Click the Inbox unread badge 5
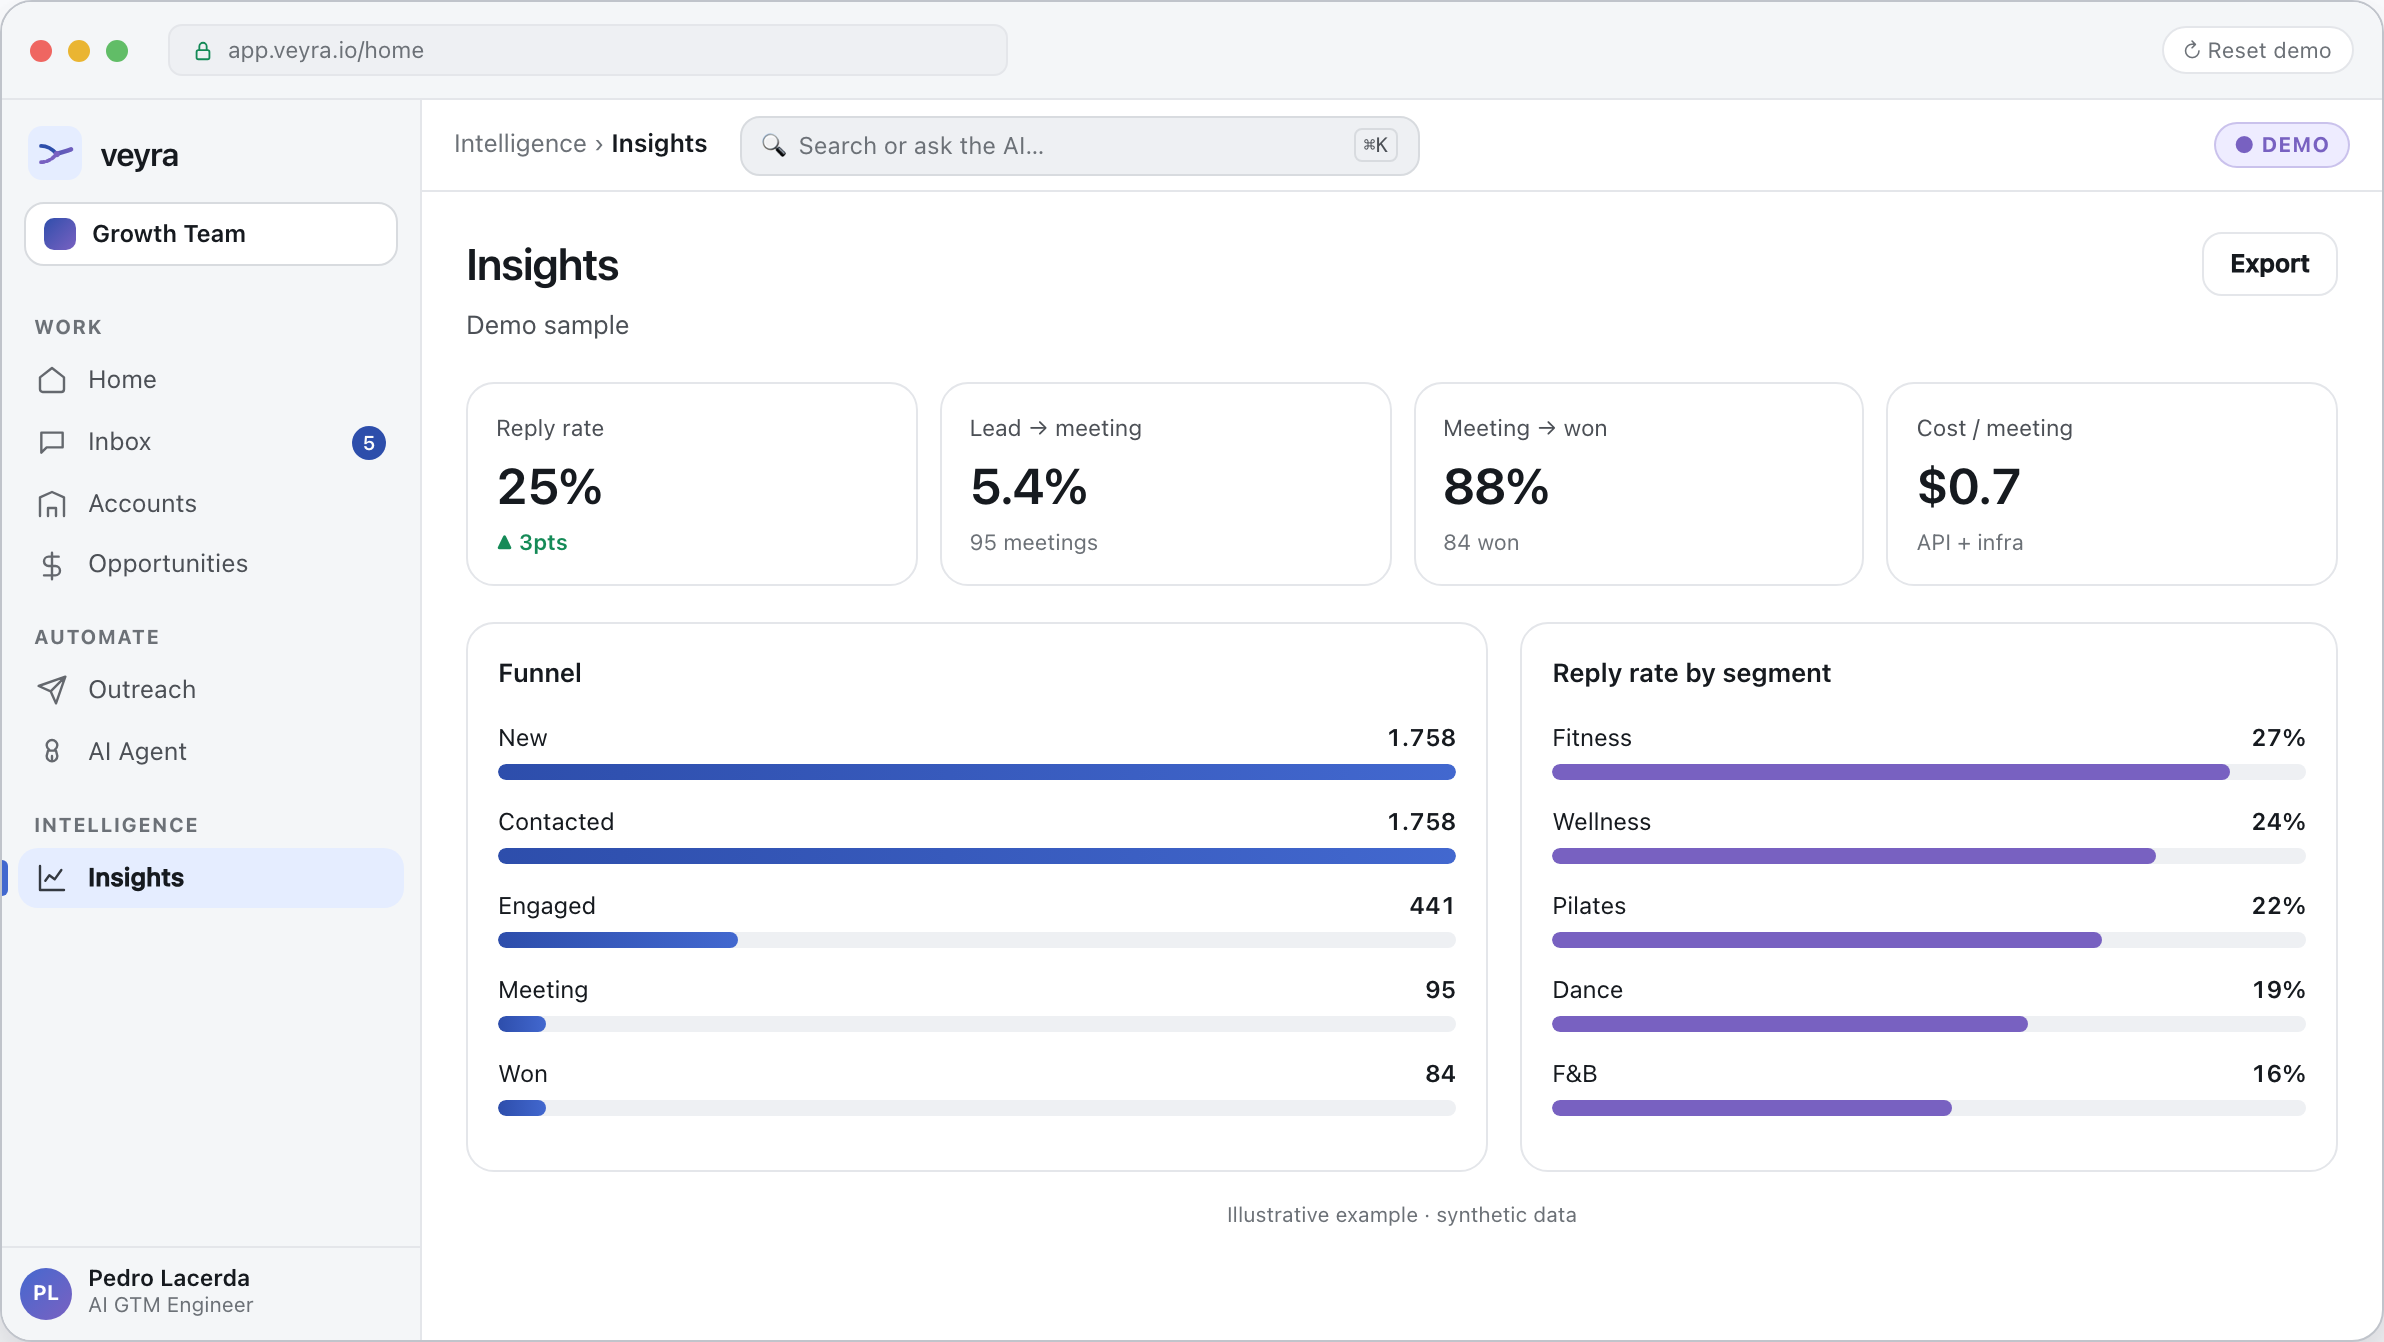The height and width of the screenshot is (1342, 2384). point(369,443)
